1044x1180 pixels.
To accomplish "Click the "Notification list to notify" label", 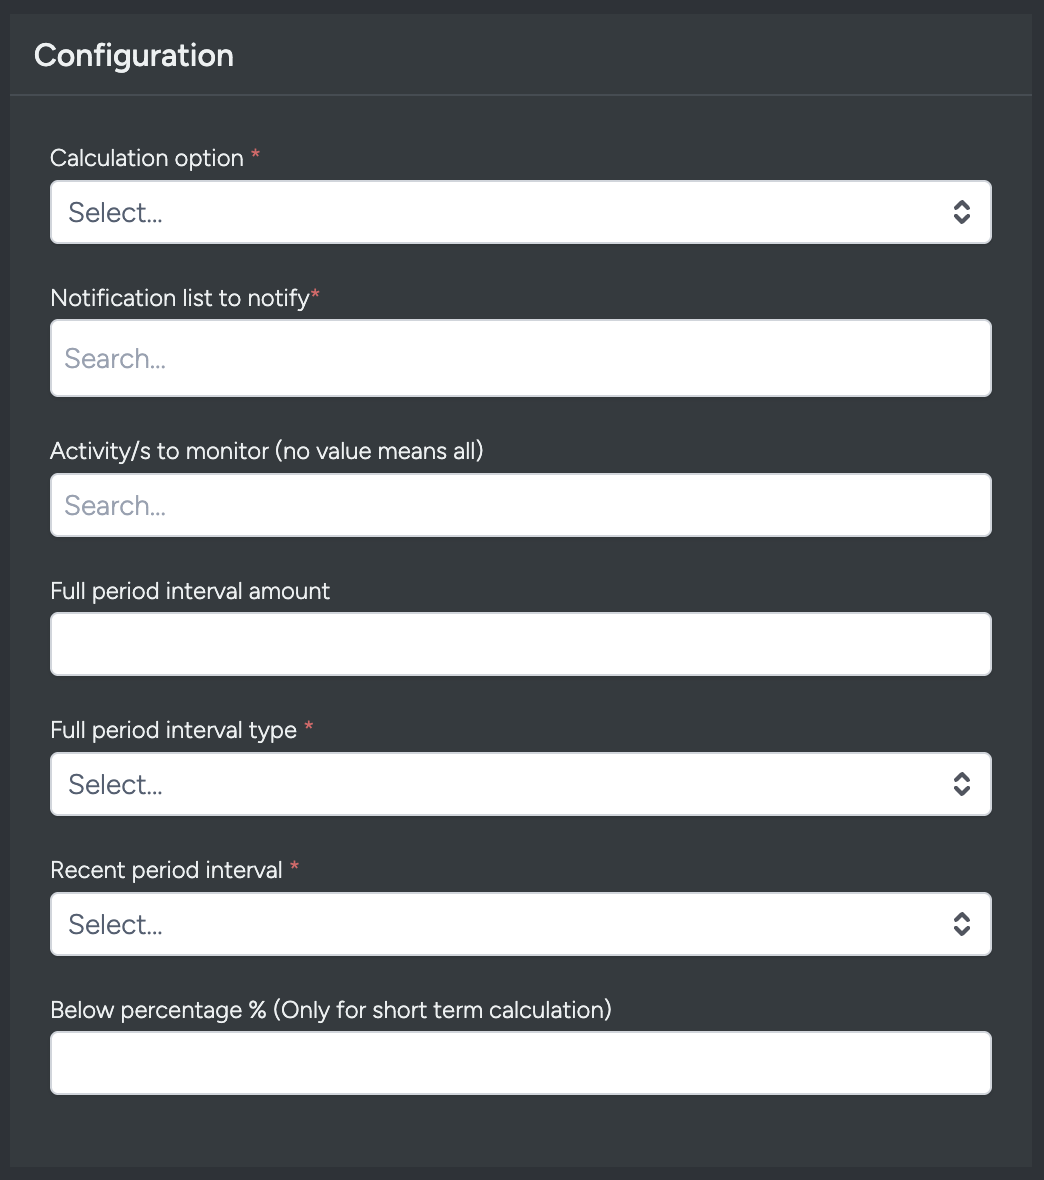I will pos(180,298).
